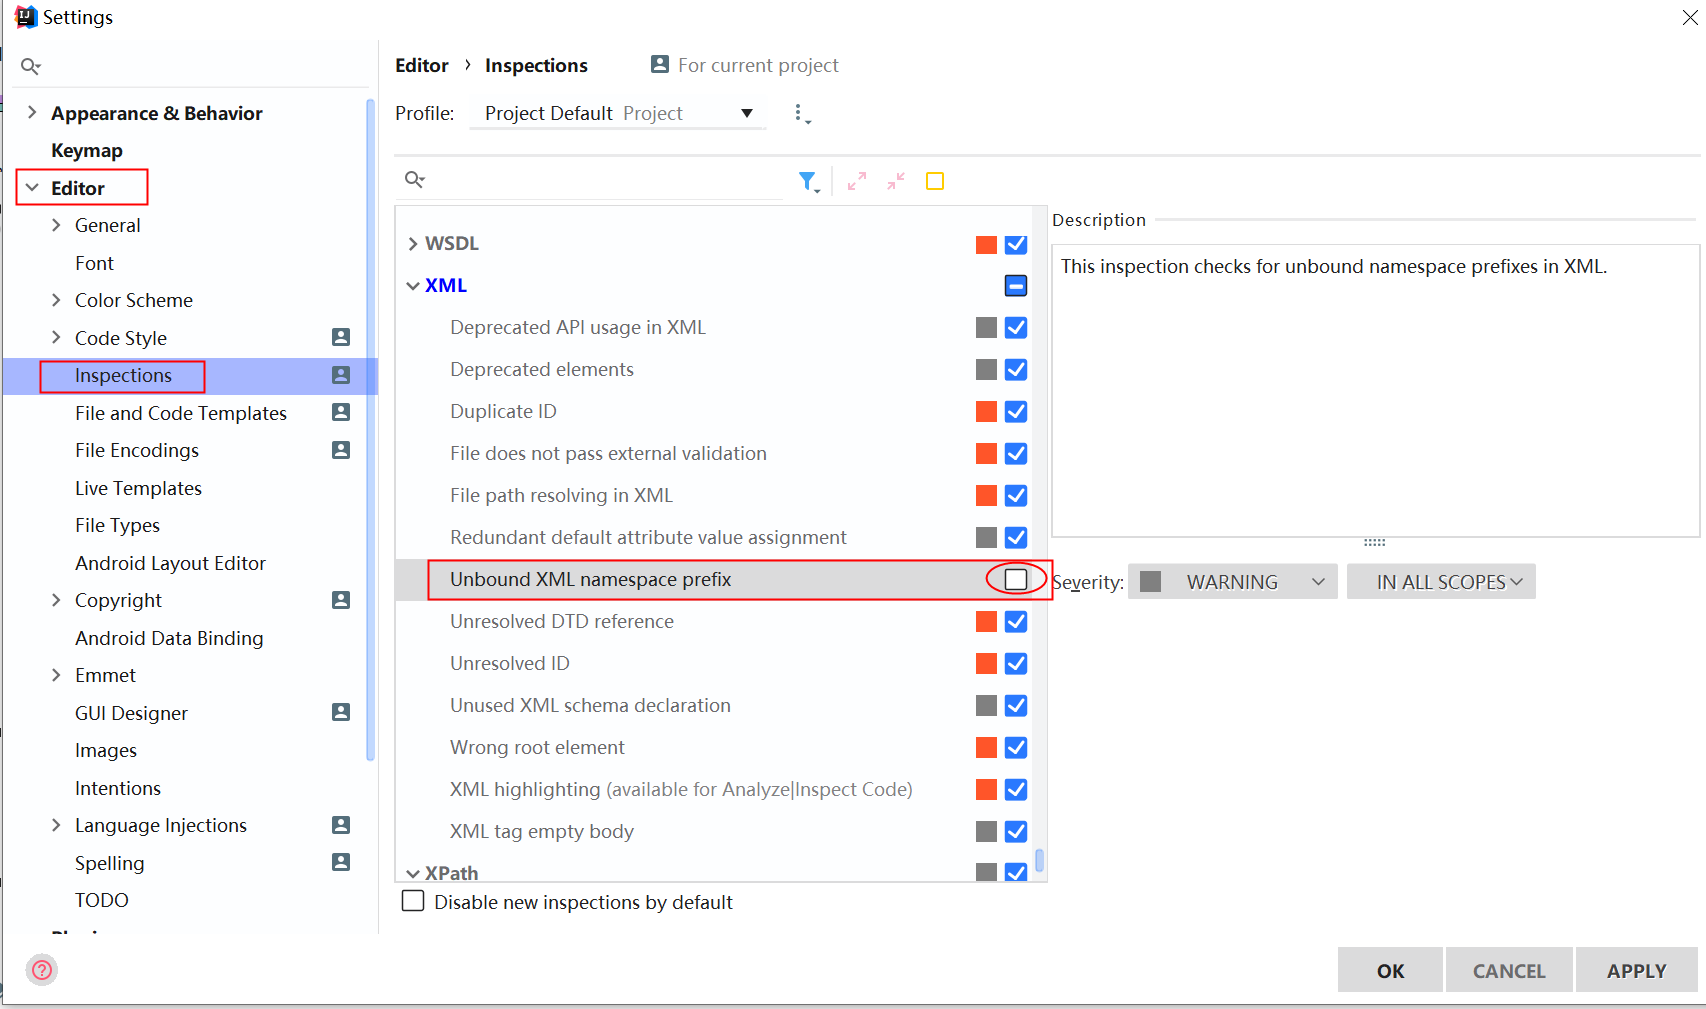Viewport: 1706px width, 1009px height.
Task: Click the project icon beside Language Injections
Action: tap(341, 825)
